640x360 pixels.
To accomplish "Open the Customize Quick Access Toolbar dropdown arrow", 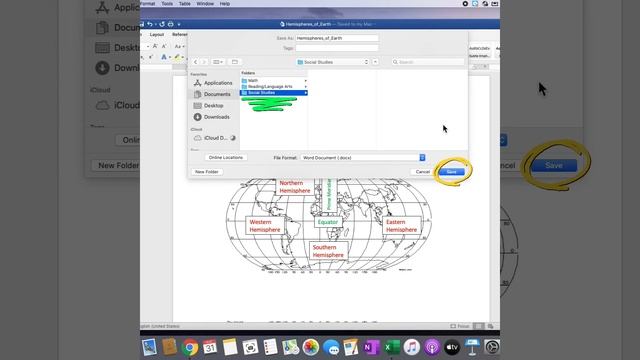I will (179, 24).
